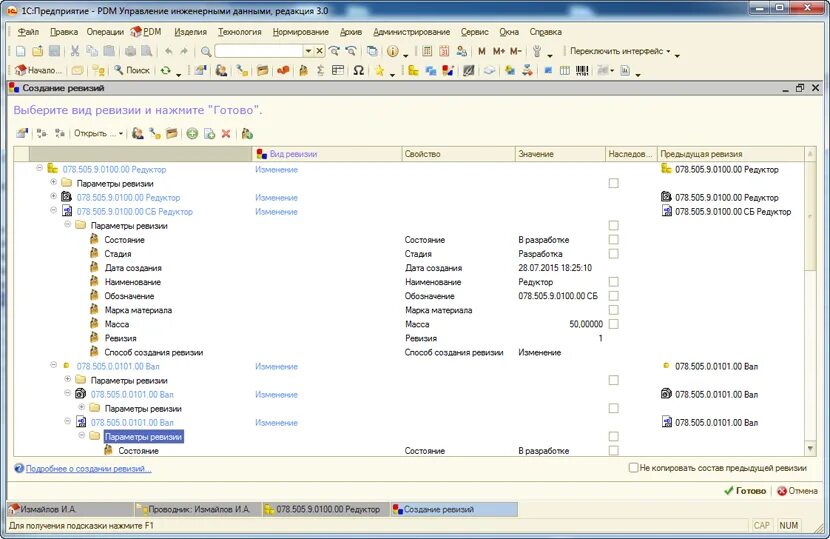Open the Администрирование menu
The image size is (830, 539).
click(411, 32)
